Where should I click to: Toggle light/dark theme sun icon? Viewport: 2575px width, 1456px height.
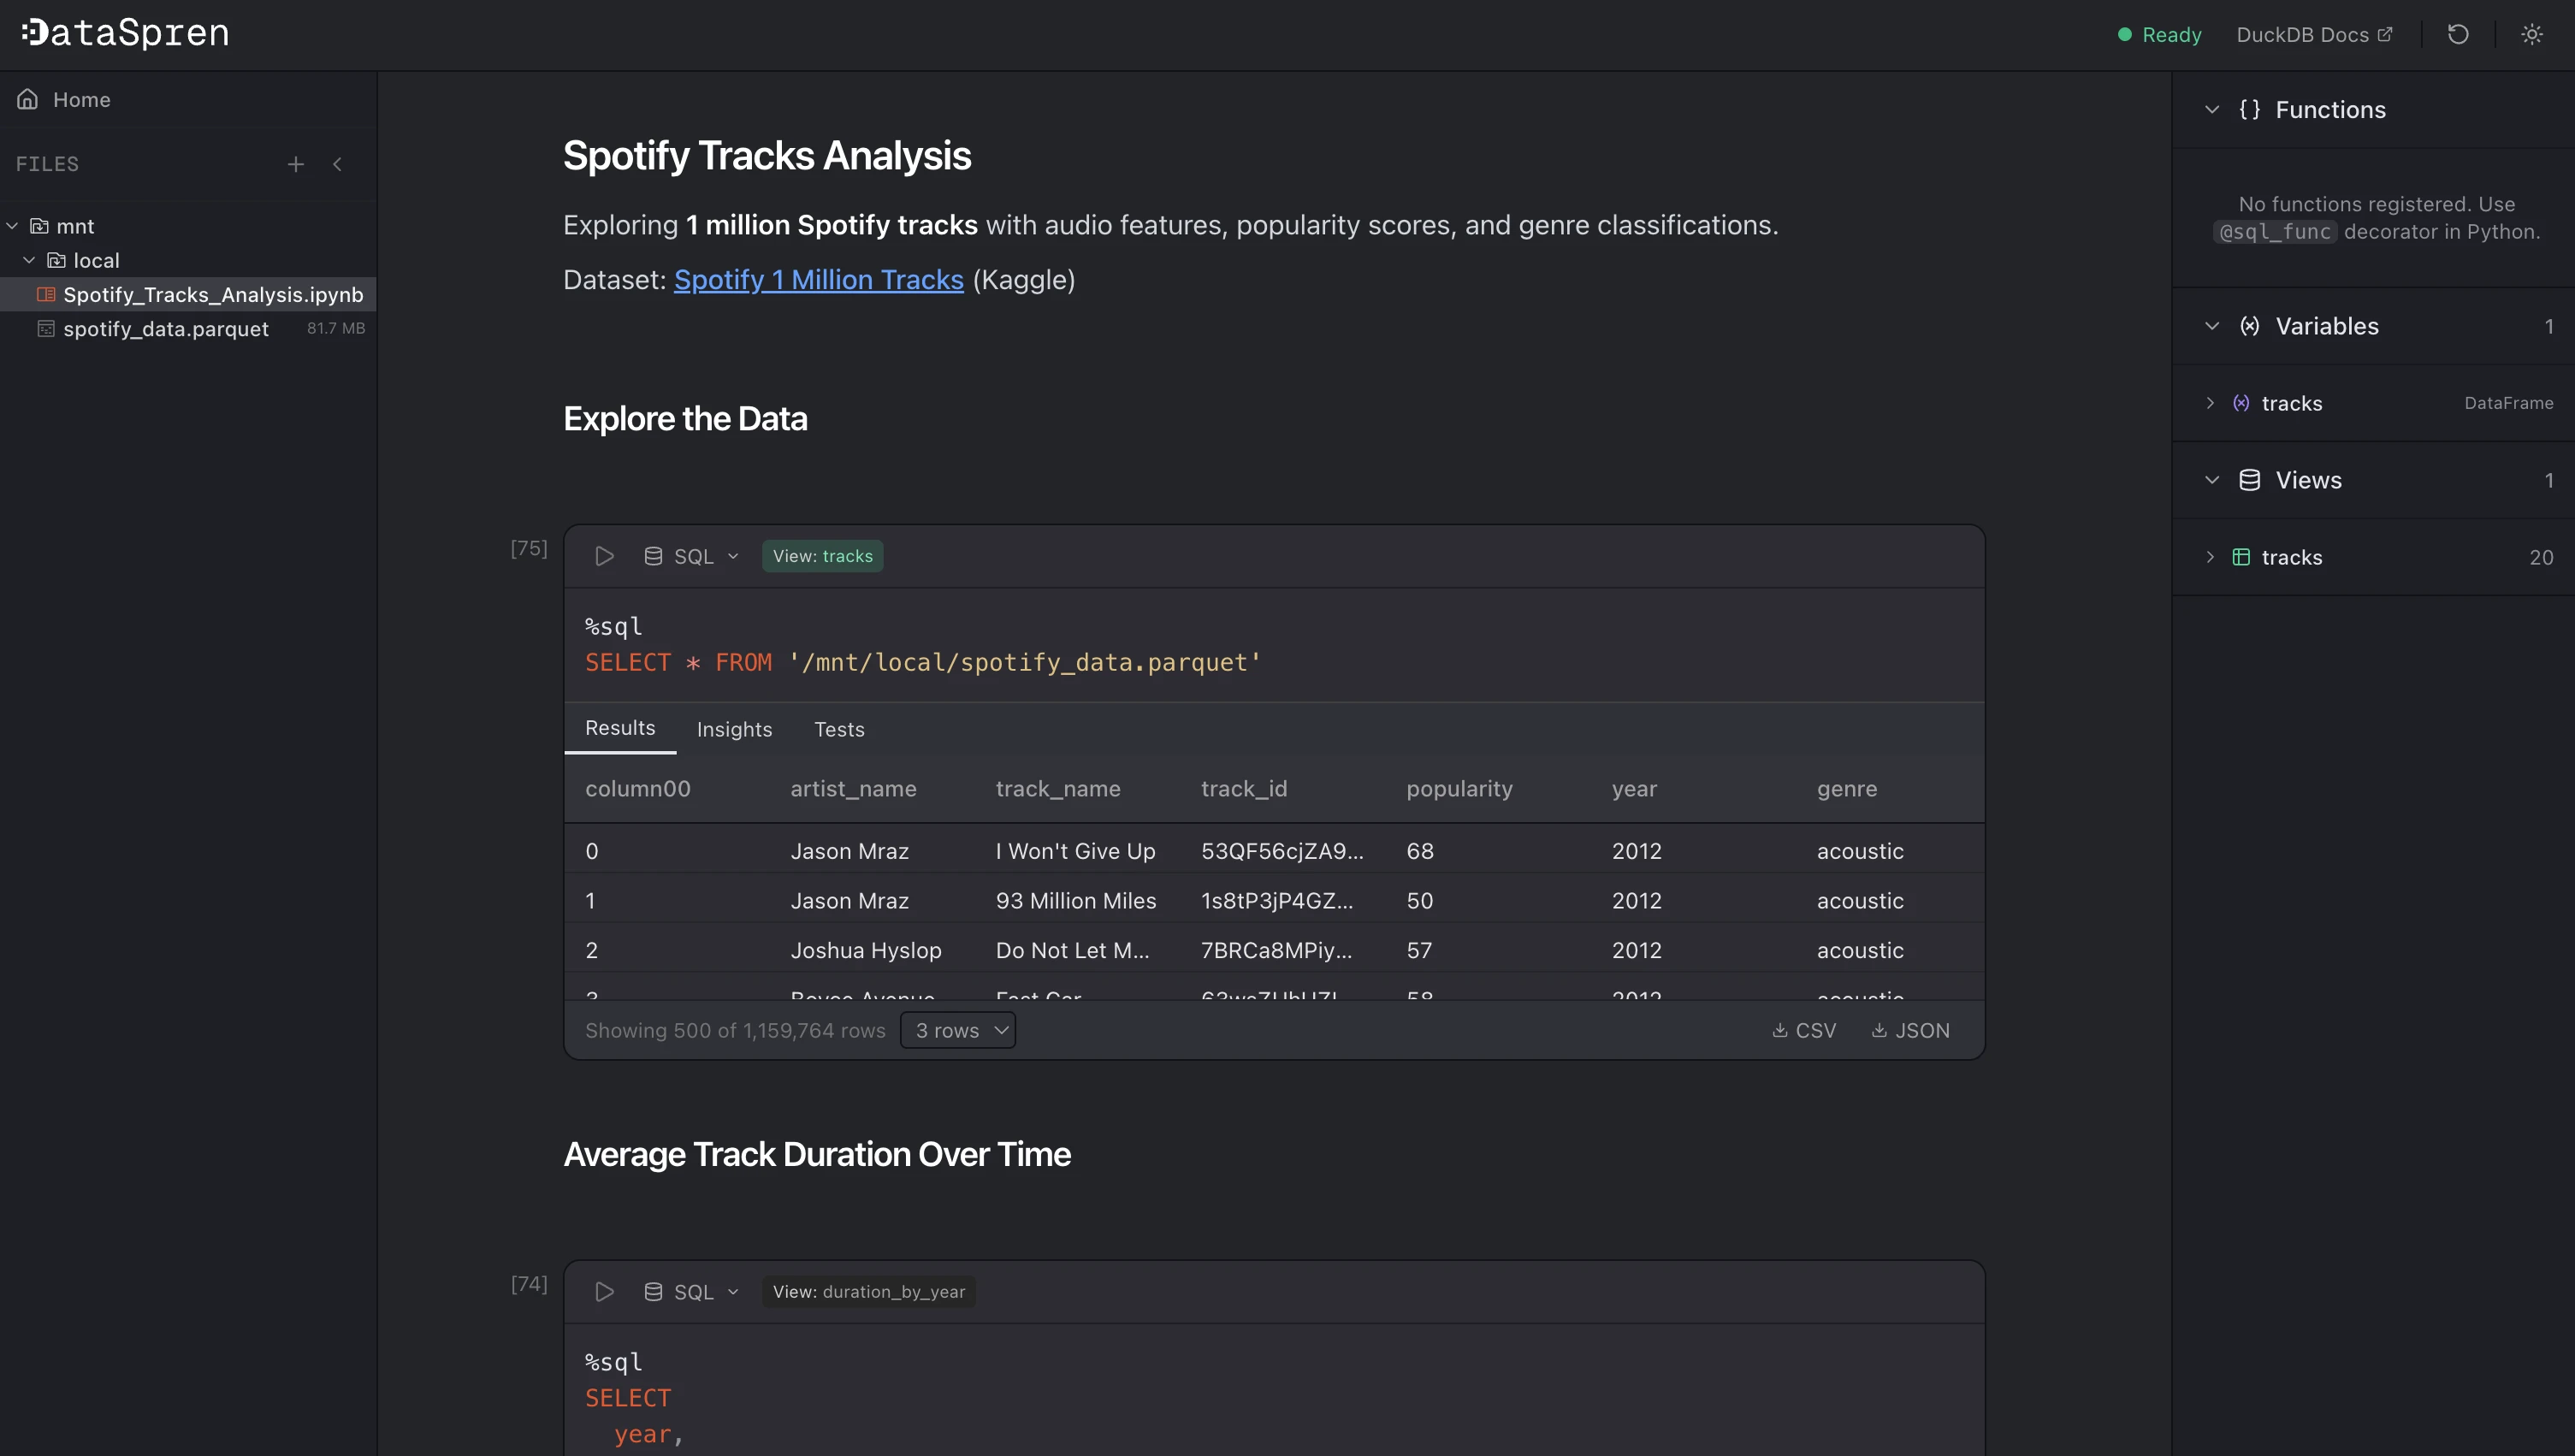tap(2531, 35)
